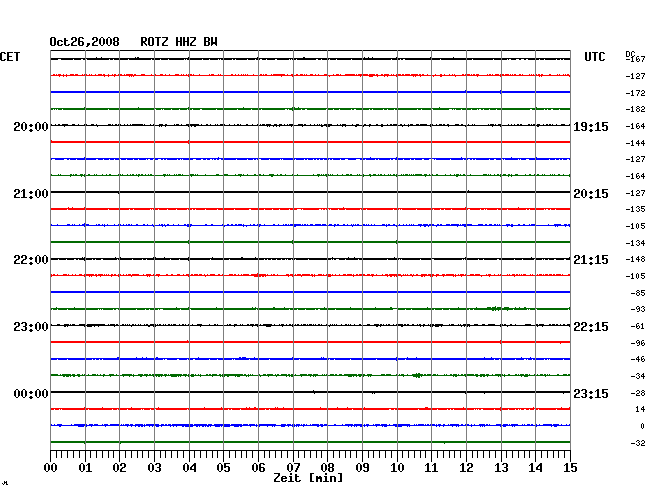Image resolution: width=650 pixels, height=494 pixels.
Task: Select DC value -148
Action: coord(635,259)
